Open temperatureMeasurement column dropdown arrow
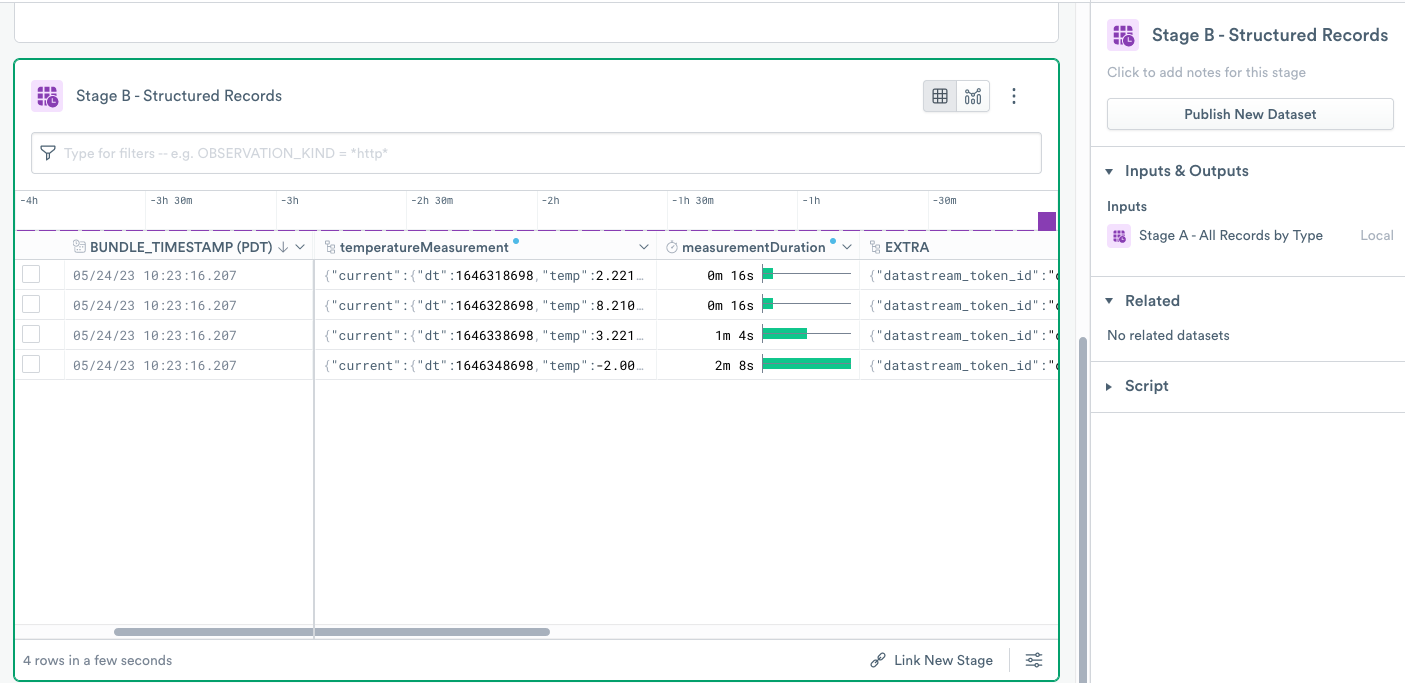The image size is (1405, 683). [644, 247]
